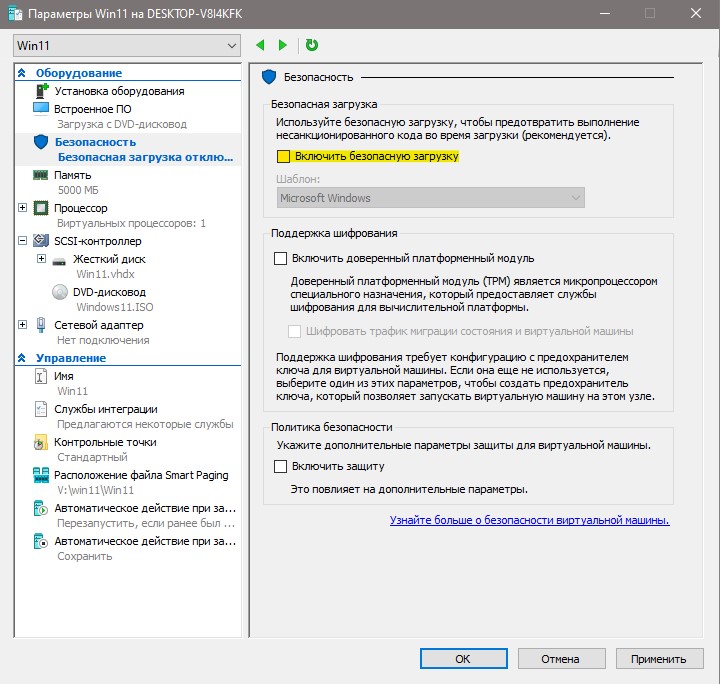Image resolution: width=720 pixels, height=684 pixels.
Task: Open the virtual machine security learn more link
Action: tap(529, 520)
